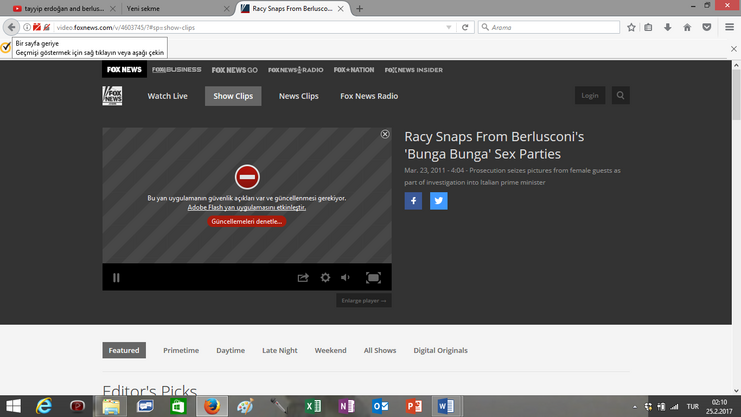The height and width of the screenshot is (417, 741).
Task: Open Excel from taskbar
Action: (313, 406)
